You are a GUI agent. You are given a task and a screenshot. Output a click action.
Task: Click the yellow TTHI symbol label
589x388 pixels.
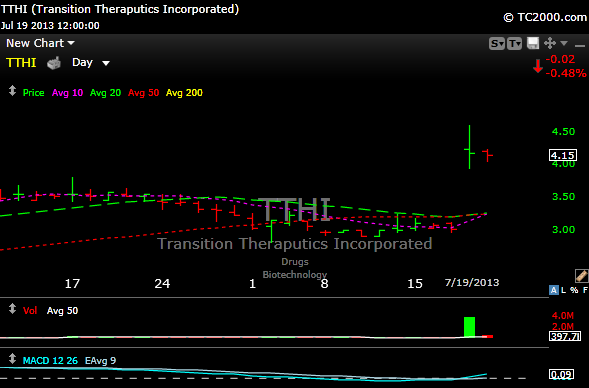coord(21,62)
